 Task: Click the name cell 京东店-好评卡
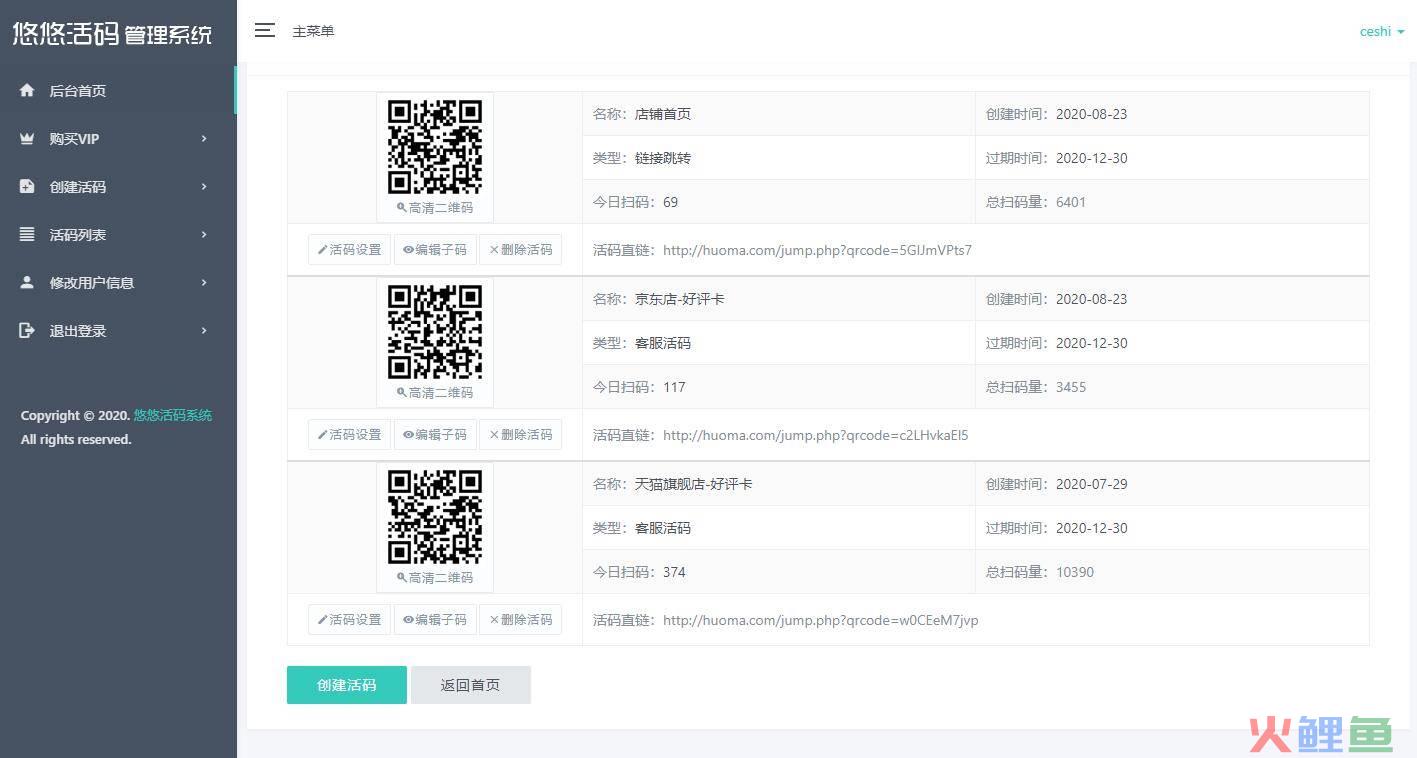coord(679,299)
